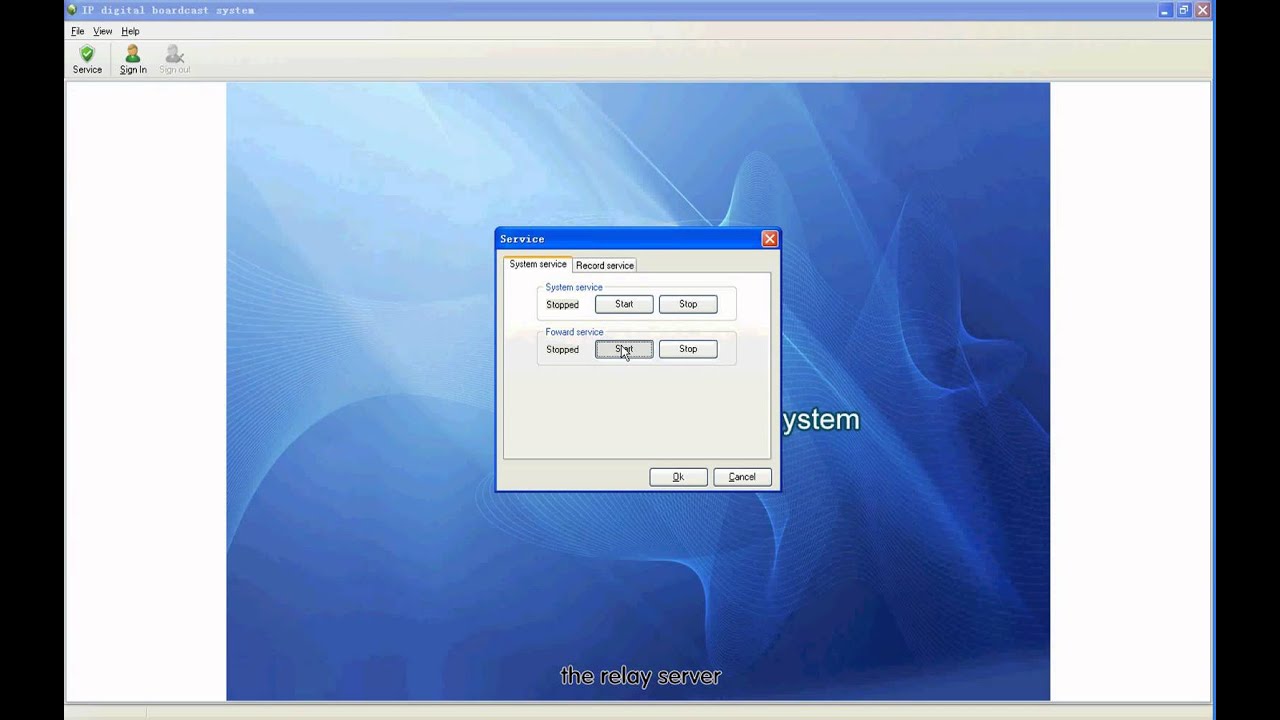The height and width of the screenshot is (720, 1280).
Task: Click the Sign In toolbar icon
Action: (x=133, y=60)
